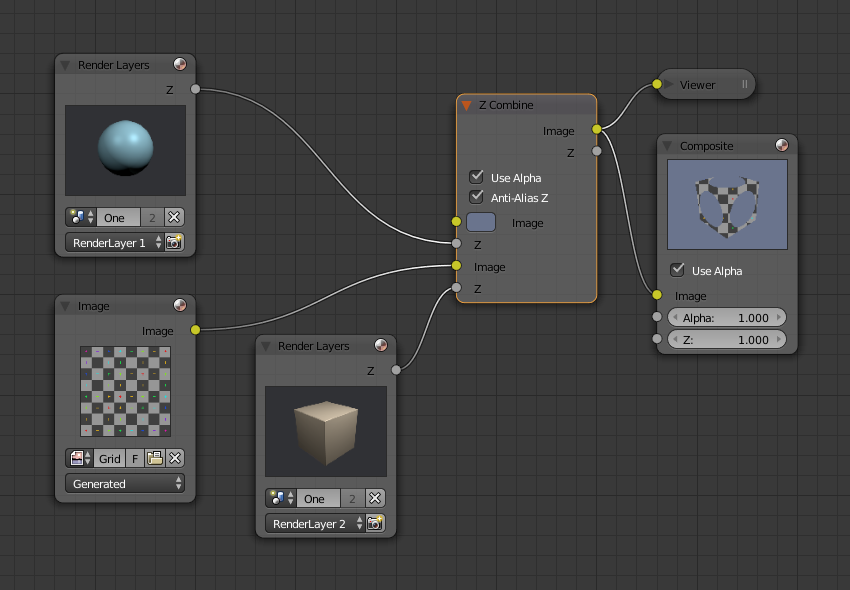850x590 pixels.
Task: Click the F fake user button for Grid
Action: (x=135, y=458)
